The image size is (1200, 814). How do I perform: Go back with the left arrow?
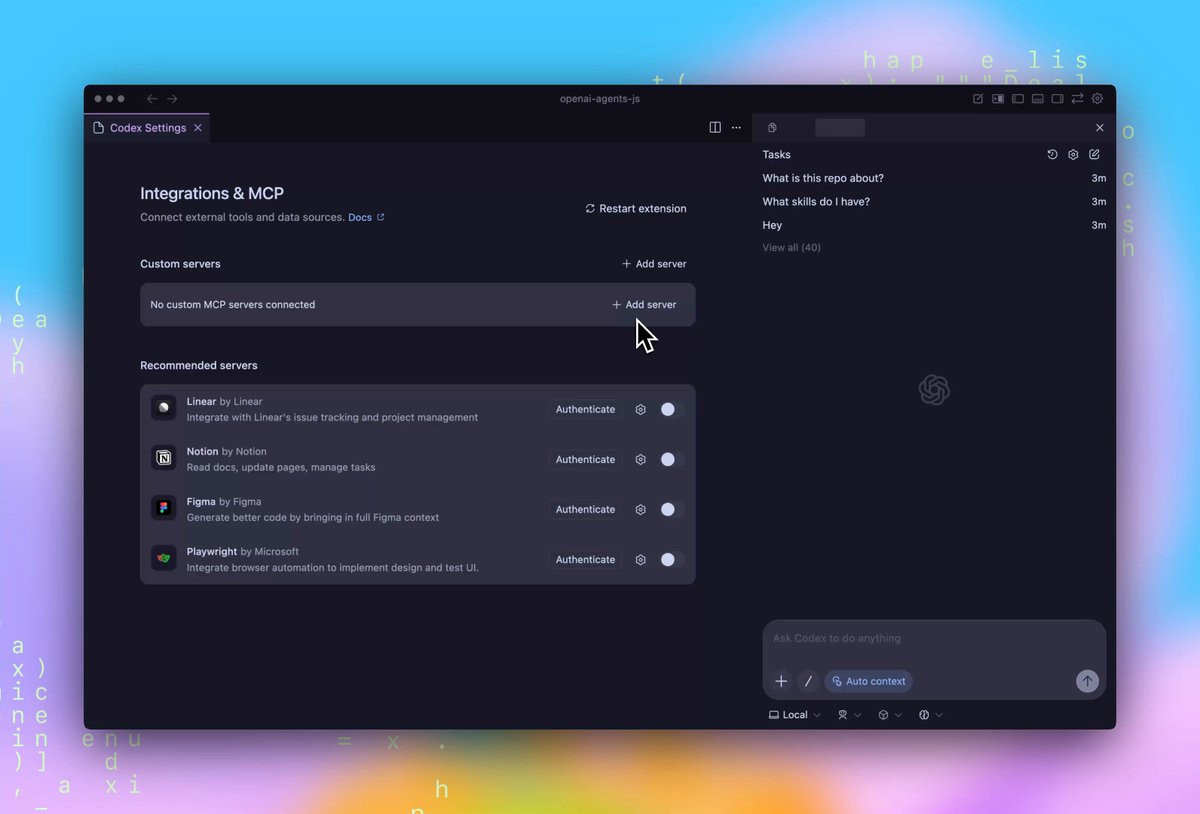click(x=152, y=99)
